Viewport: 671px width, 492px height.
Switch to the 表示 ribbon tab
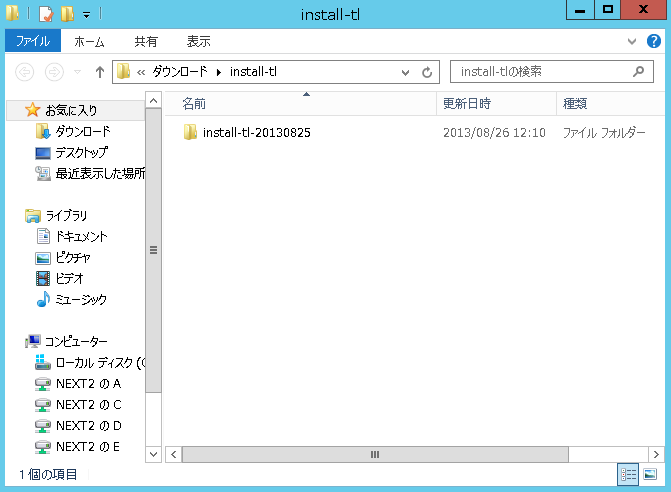pyautogui.click(x=198, y=41)
